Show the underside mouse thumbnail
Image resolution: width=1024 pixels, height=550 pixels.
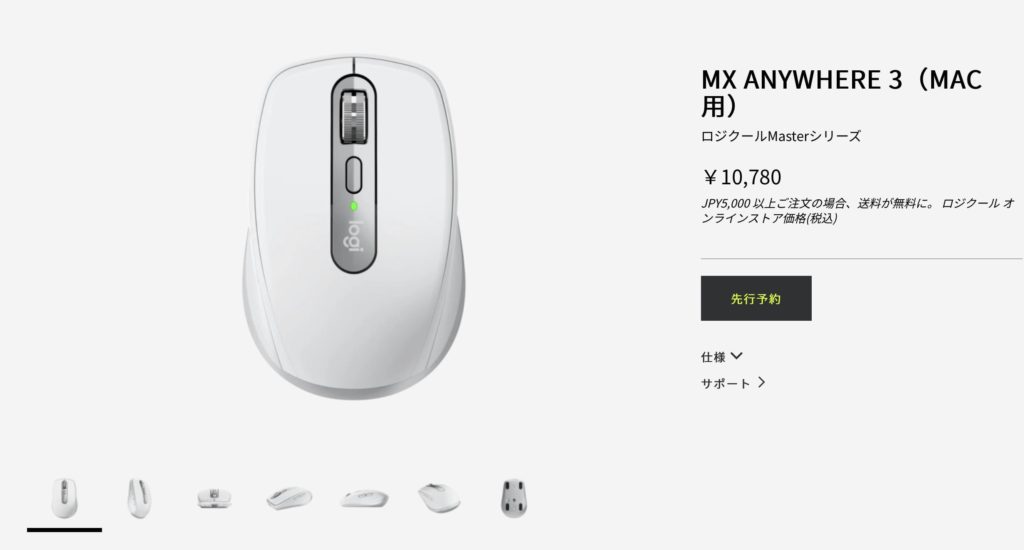coord(513,498)
